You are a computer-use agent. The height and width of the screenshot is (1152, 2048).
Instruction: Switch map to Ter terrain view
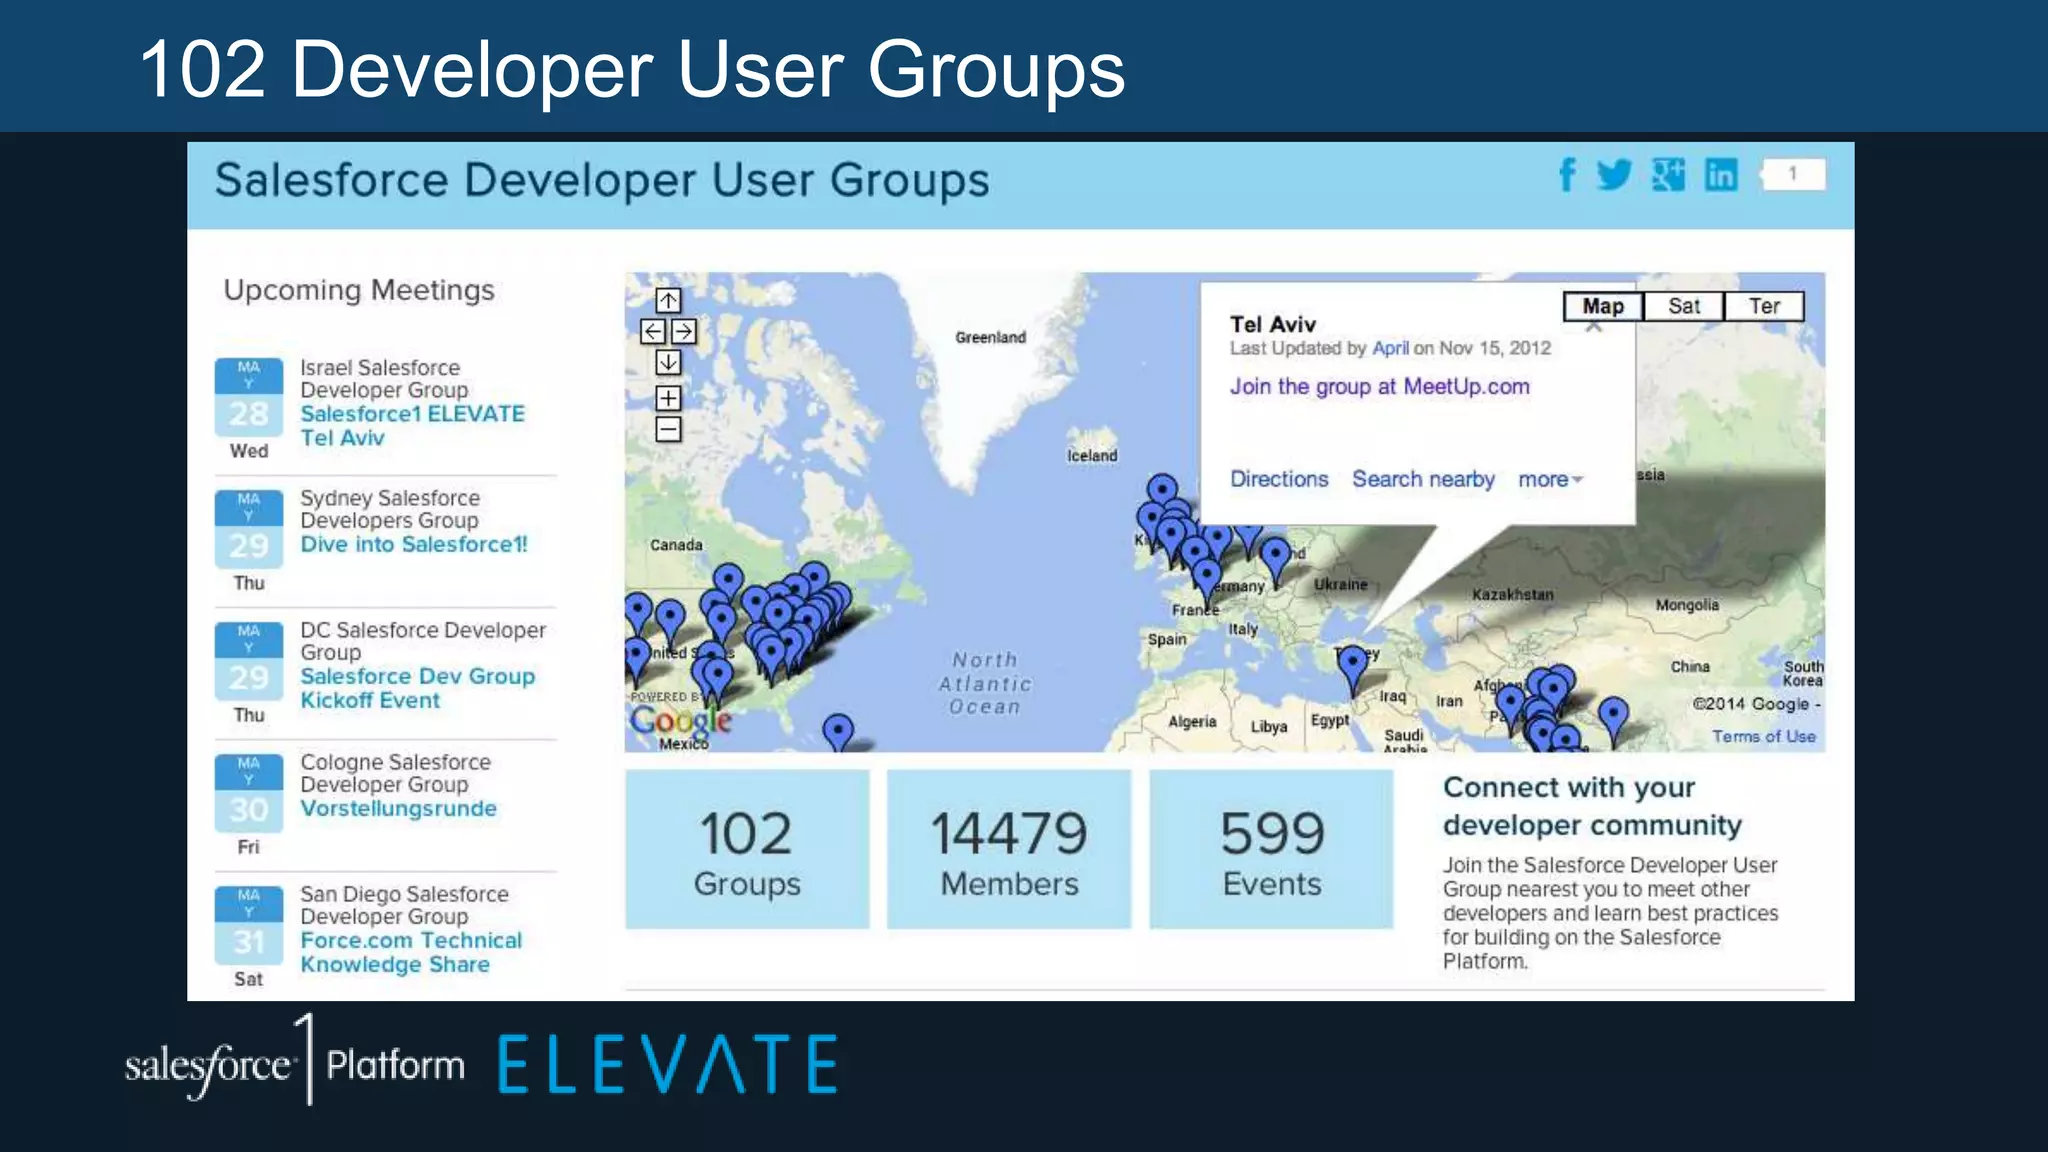[1764, 306]
